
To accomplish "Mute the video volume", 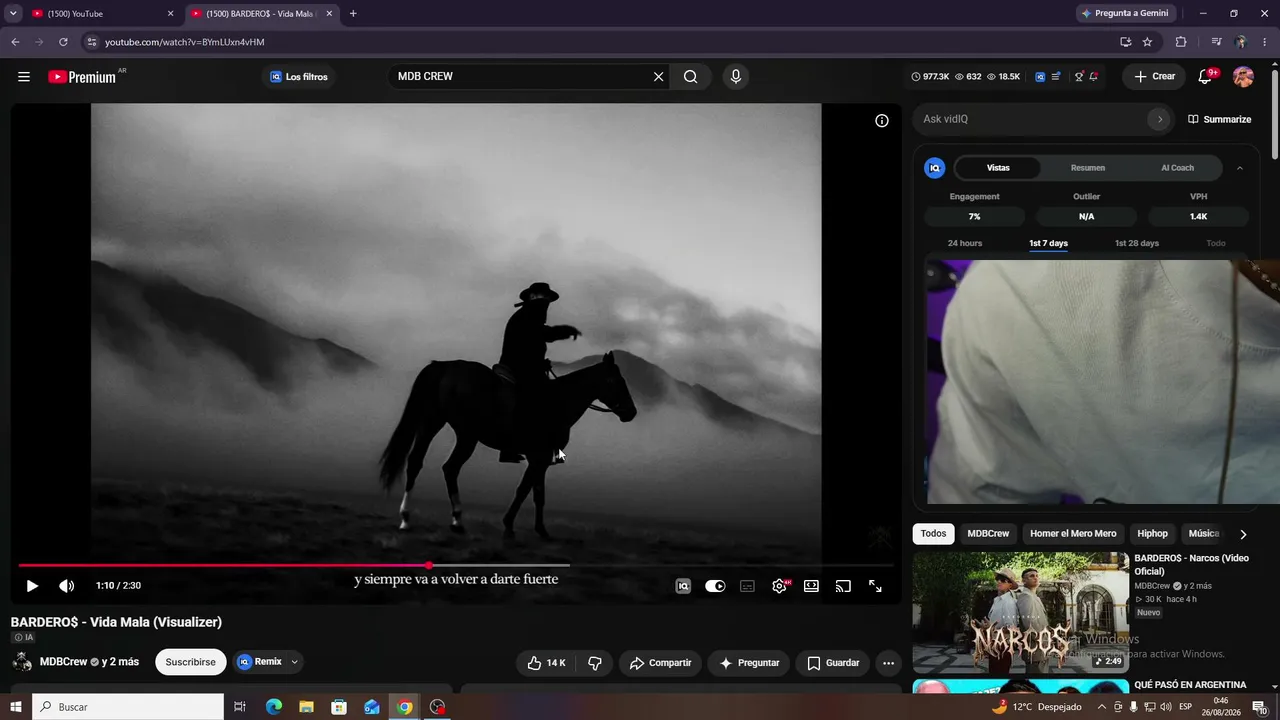I will click(x=67, y=586).
